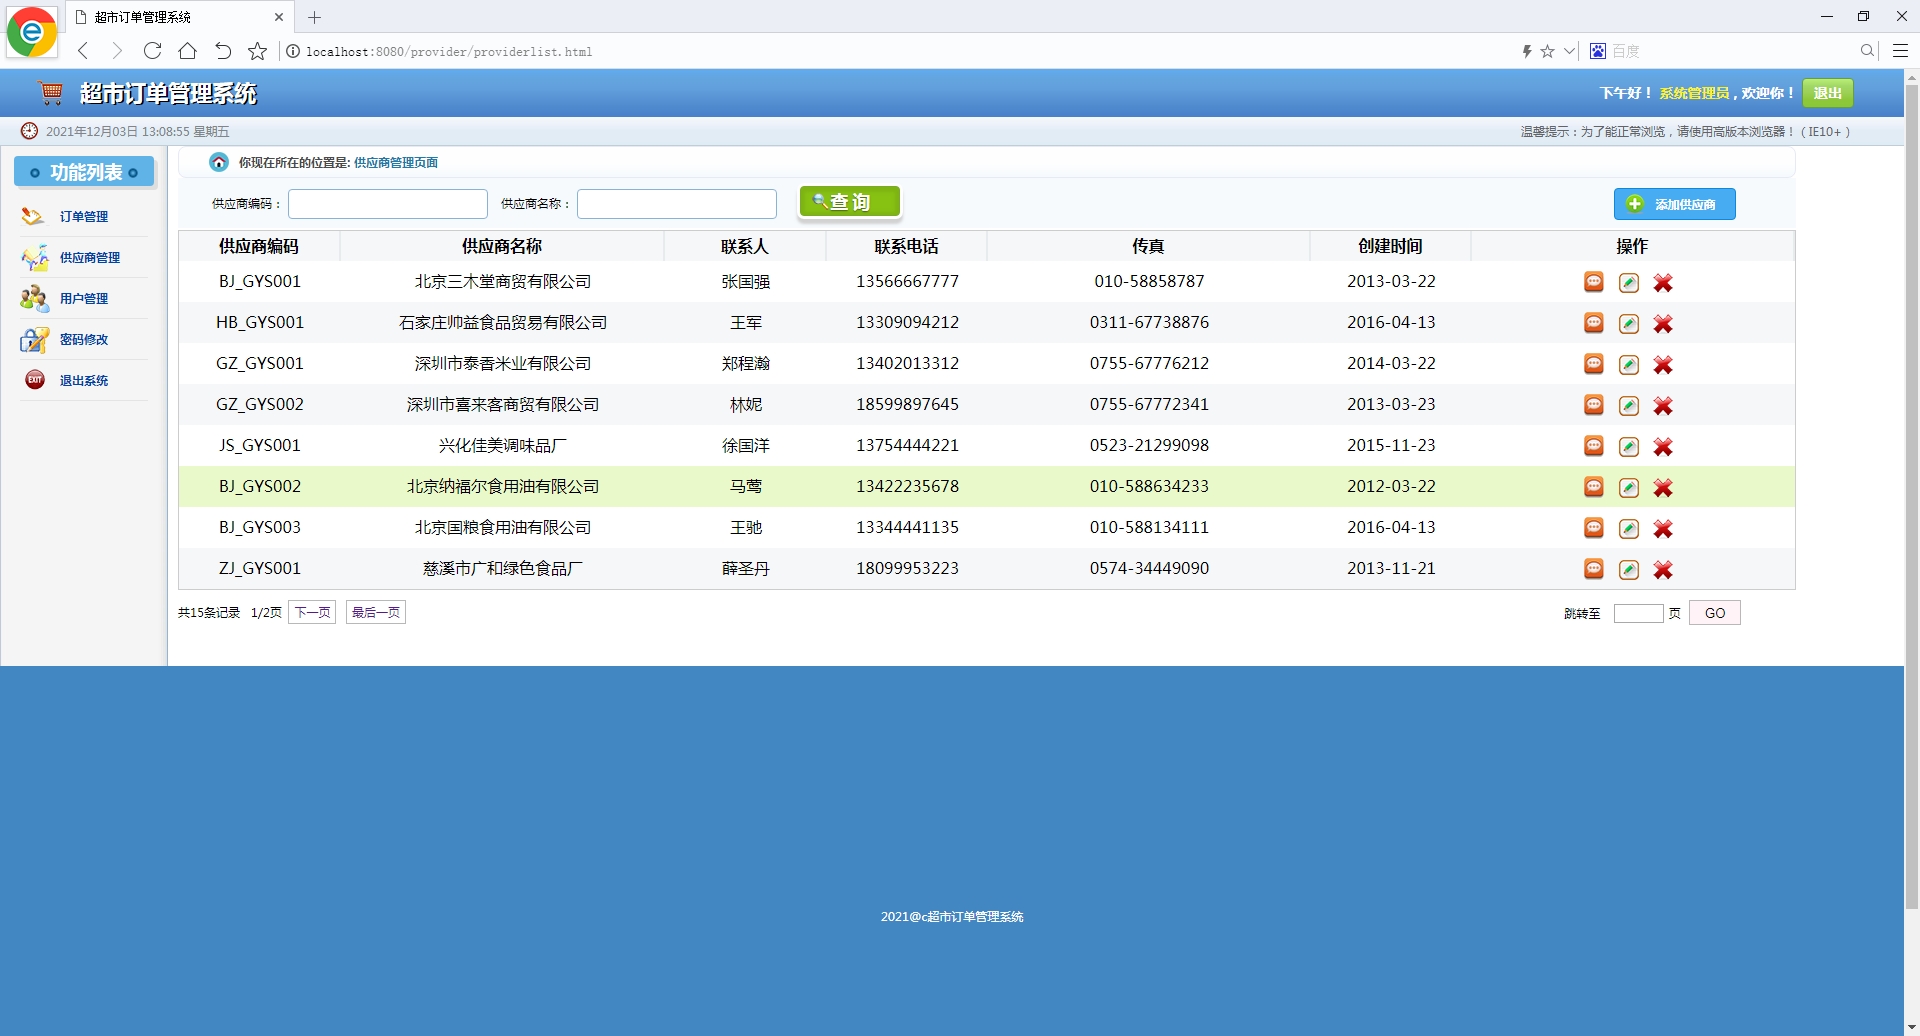Select the 超市订单管理系统 browser tab
Viewport: 1920px width, 1036px height.
(x=168, y=17)
